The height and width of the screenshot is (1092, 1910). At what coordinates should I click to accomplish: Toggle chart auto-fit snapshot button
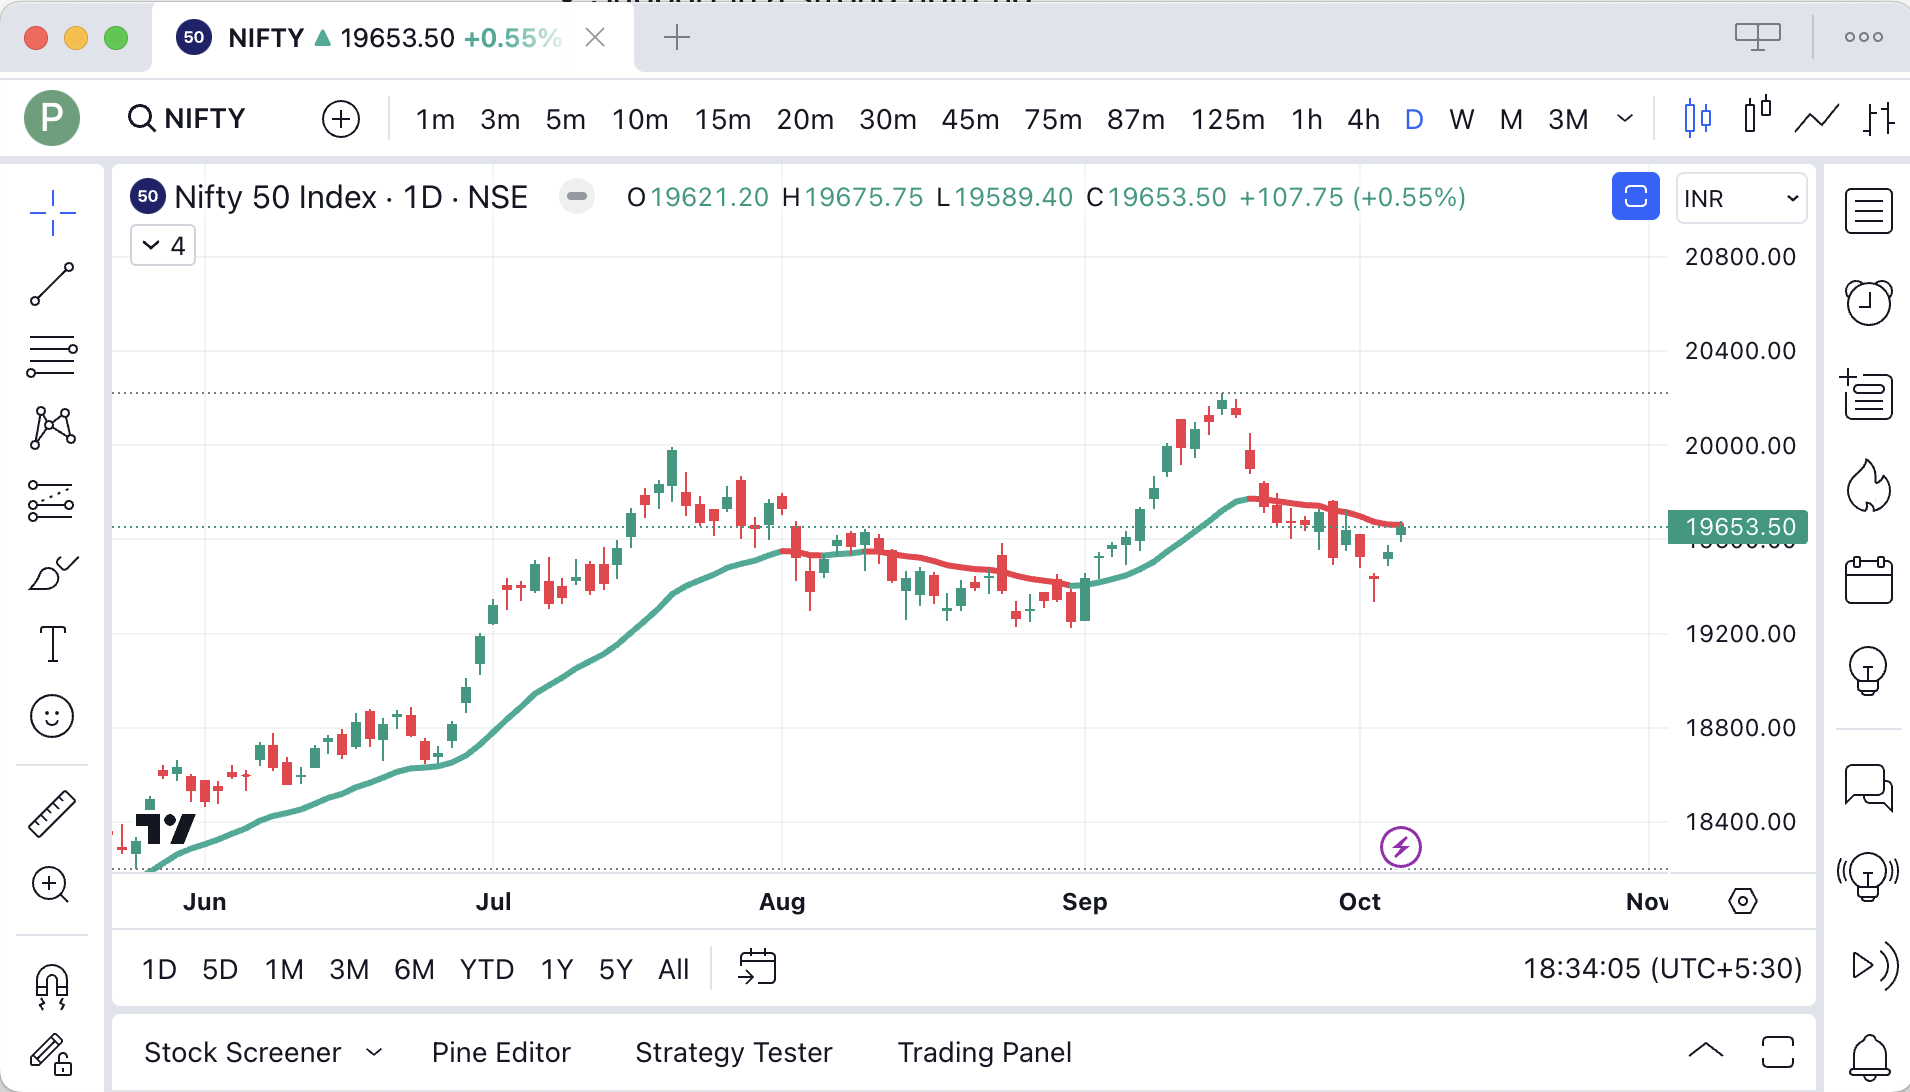pos(1636,197)
